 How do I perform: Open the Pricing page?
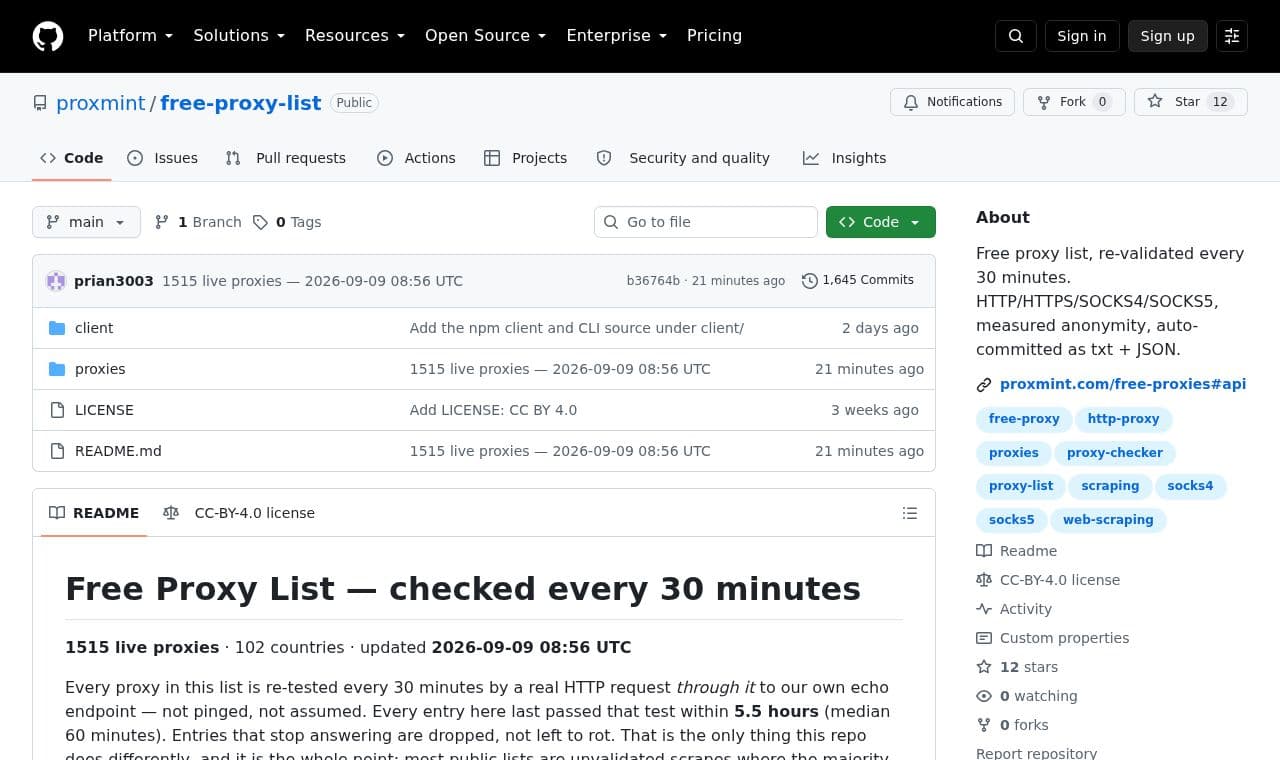714,36
